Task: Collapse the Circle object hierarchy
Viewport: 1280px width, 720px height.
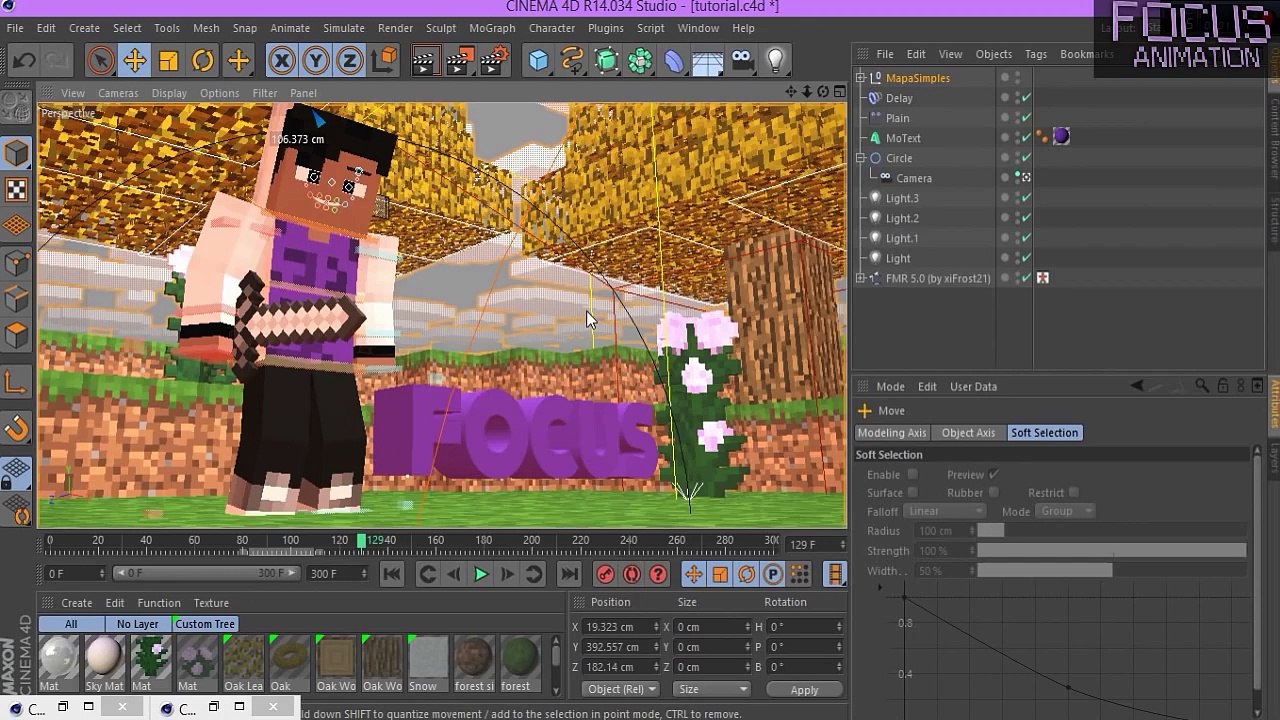Action: point(861,158)
